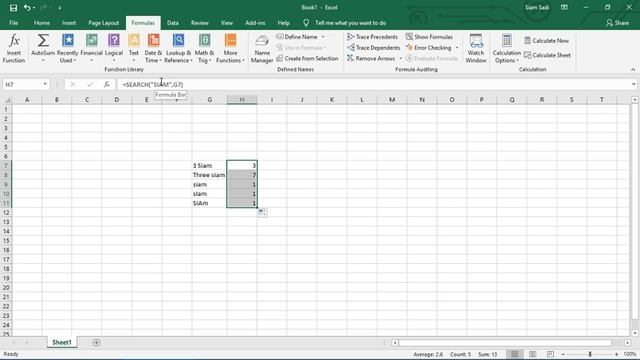This screenshot has height=360, width=640.
Task: Open the File tab
Action: pos(13,23)
